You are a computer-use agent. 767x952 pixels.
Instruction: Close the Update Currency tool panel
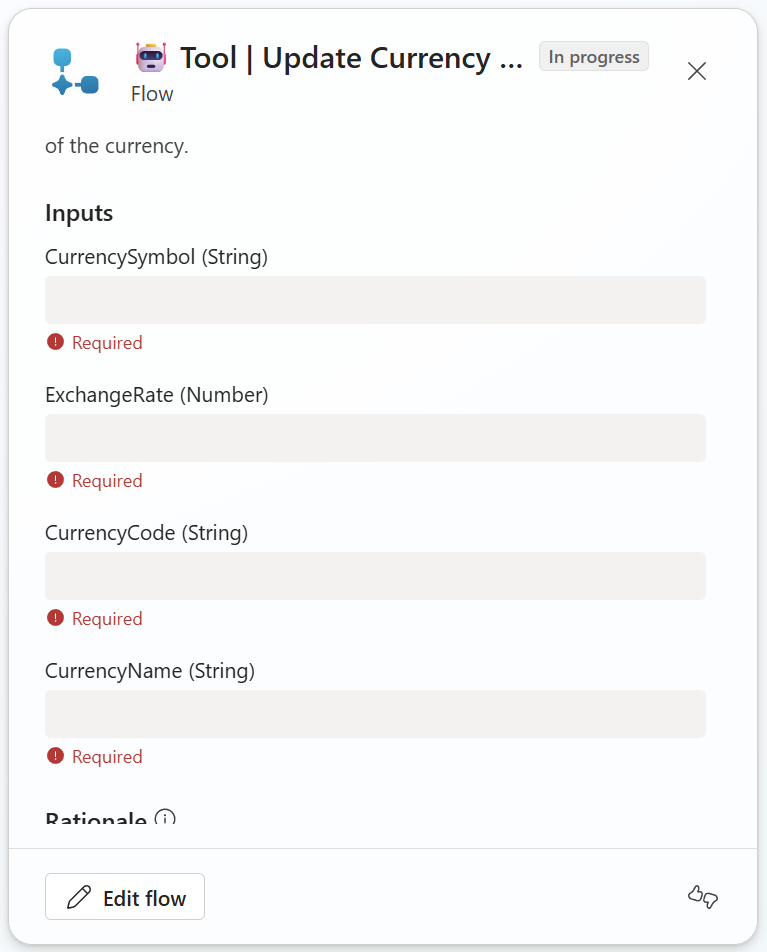[697, 71]
